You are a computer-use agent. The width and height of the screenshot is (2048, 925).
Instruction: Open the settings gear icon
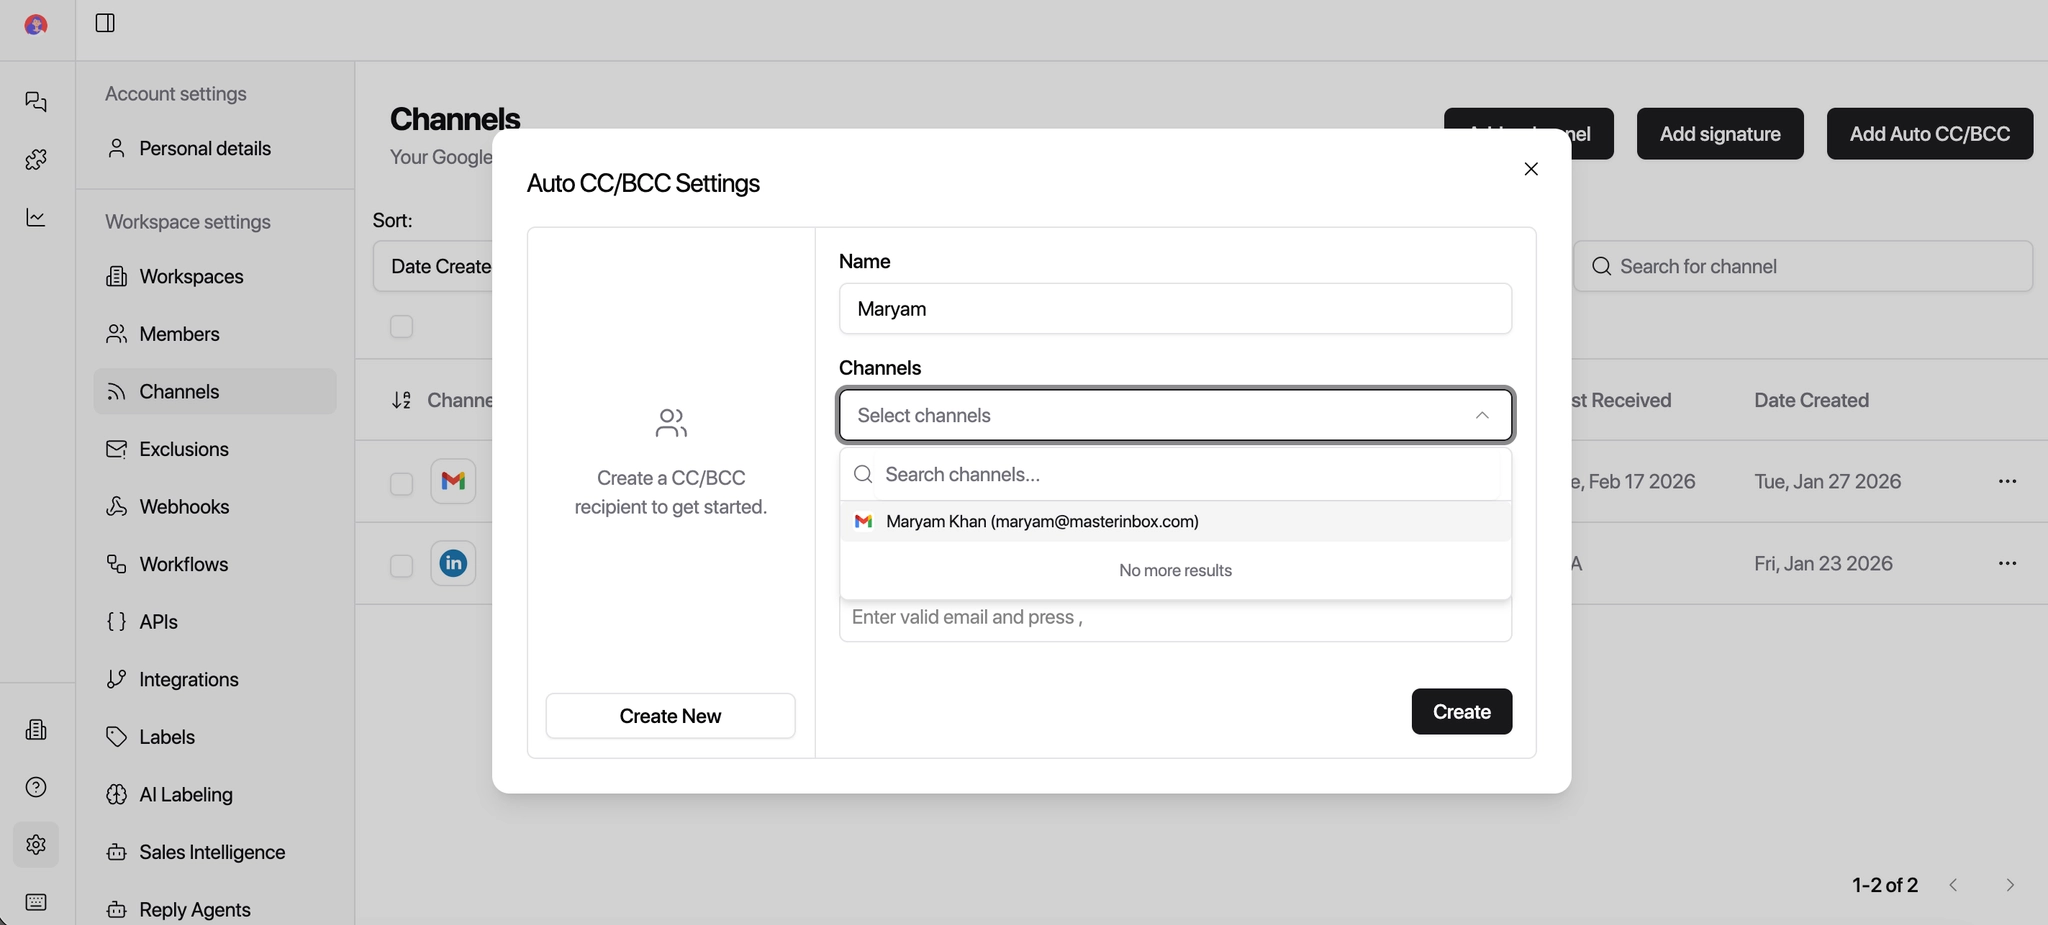(36, 845)
